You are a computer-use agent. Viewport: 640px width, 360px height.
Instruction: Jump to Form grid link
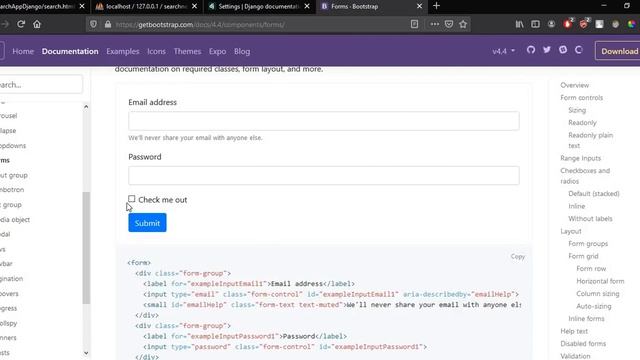tap(583, 256)
